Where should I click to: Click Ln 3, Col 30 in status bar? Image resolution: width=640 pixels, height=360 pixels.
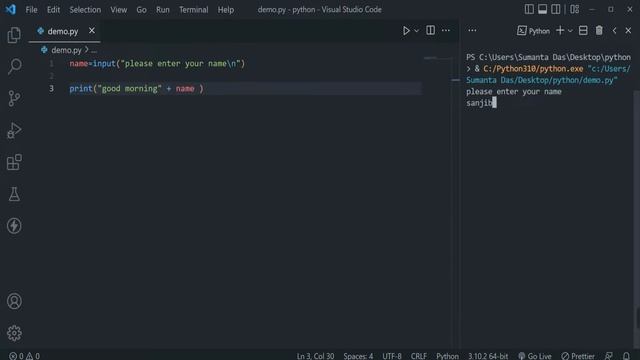click(x=315, y=356)
